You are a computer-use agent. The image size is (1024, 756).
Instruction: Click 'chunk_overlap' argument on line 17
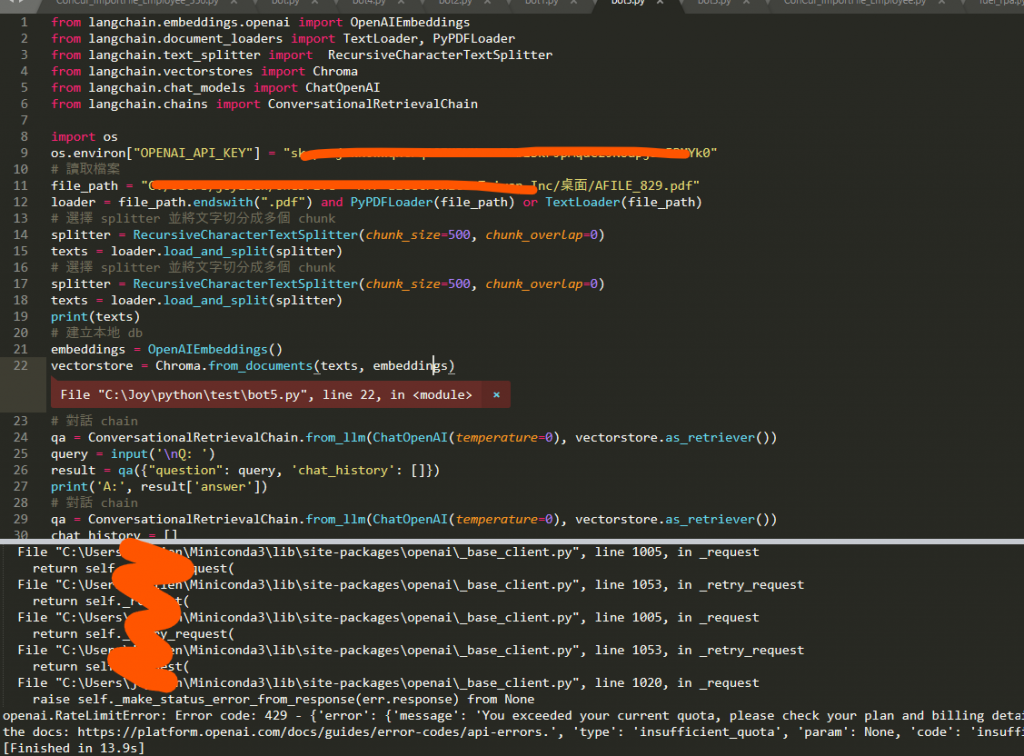(x=534, y=284)
